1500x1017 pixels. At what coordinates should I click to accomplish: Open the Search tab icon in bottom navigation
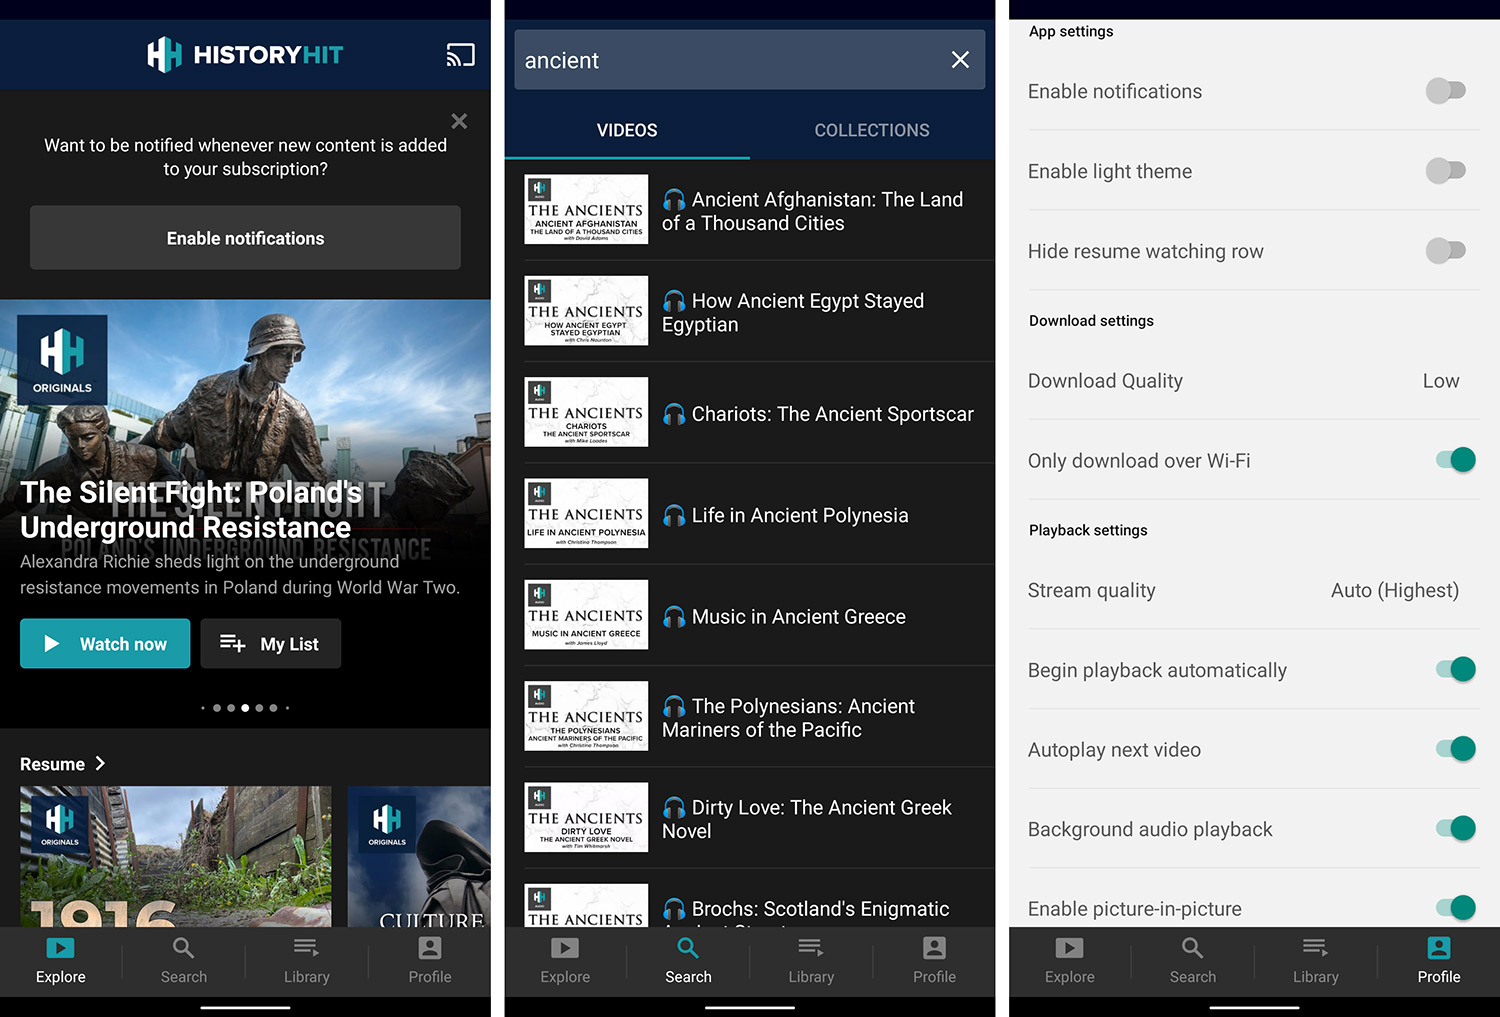pos(687,947)
